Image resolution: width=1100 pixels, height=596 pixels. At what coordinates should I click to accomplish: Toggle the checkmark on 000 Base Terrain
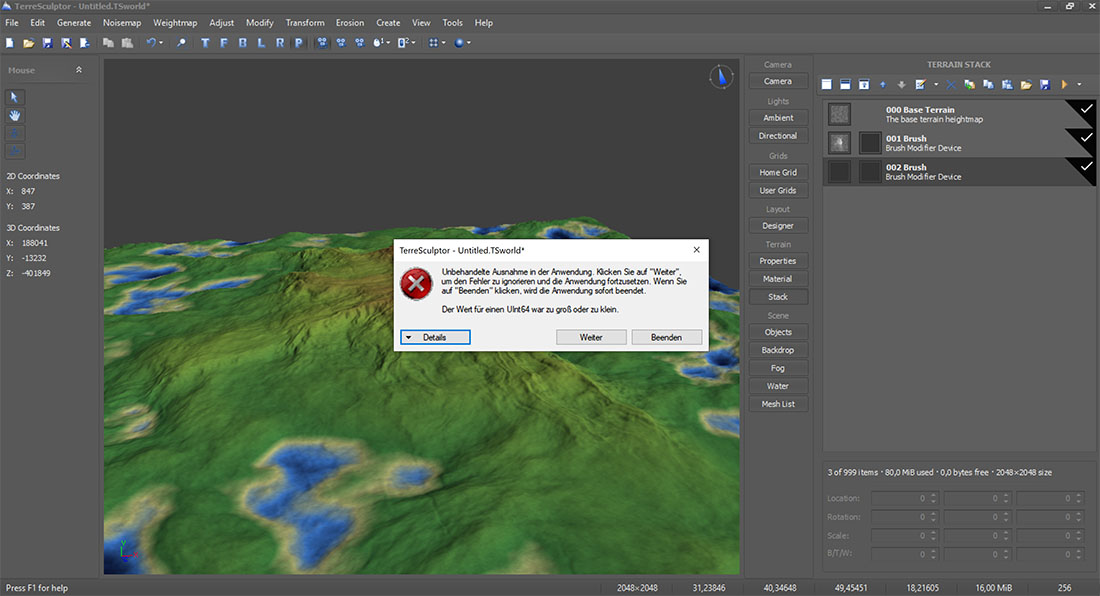click(x=1086, y=109)
